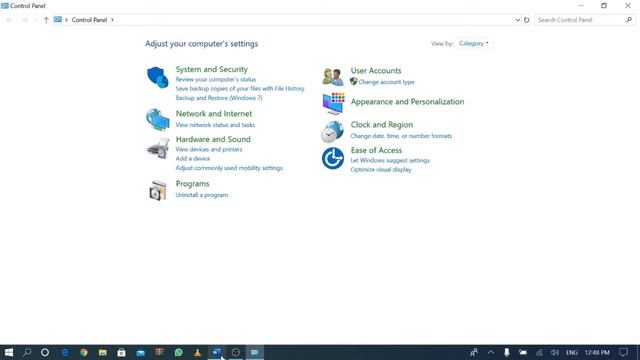Screen dimensions: 640x360
Task: Open Network and Internet category
Action: click(213, 113)
